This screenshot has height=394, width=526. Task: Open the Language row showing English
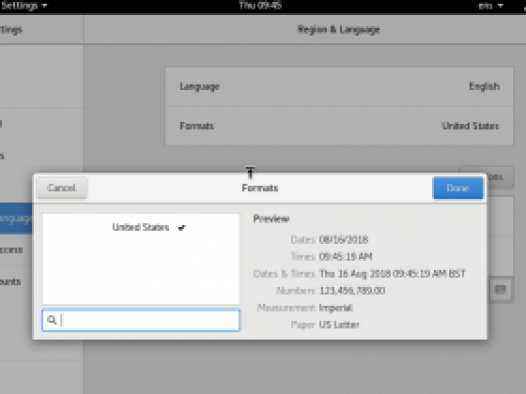pyautogui.click(x=339, y=87)
